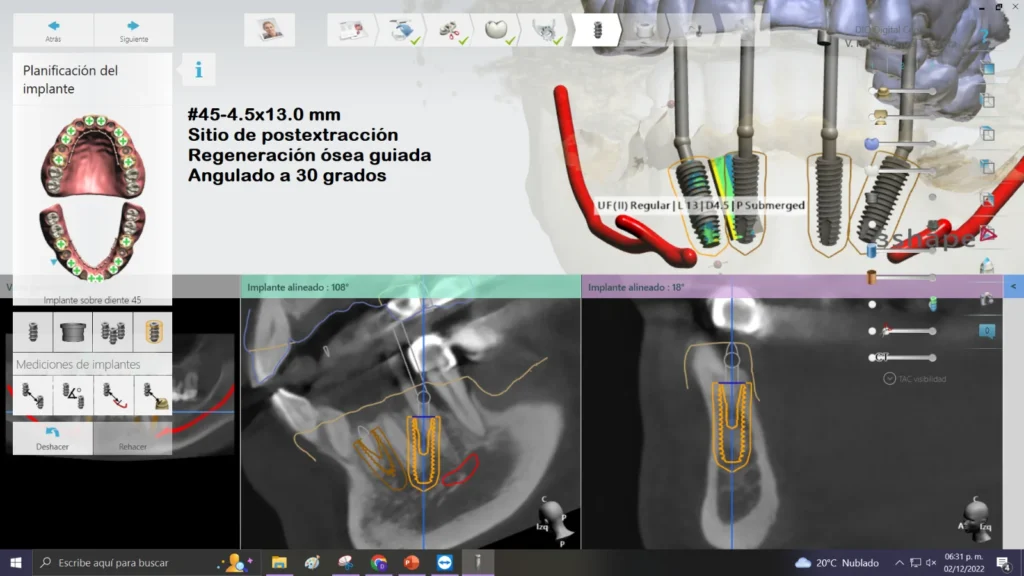Click the 'Escribe aquí para buscar' search box
Image resolution: width=1024 pixels, height=576 pixels.
coord(145,562)
